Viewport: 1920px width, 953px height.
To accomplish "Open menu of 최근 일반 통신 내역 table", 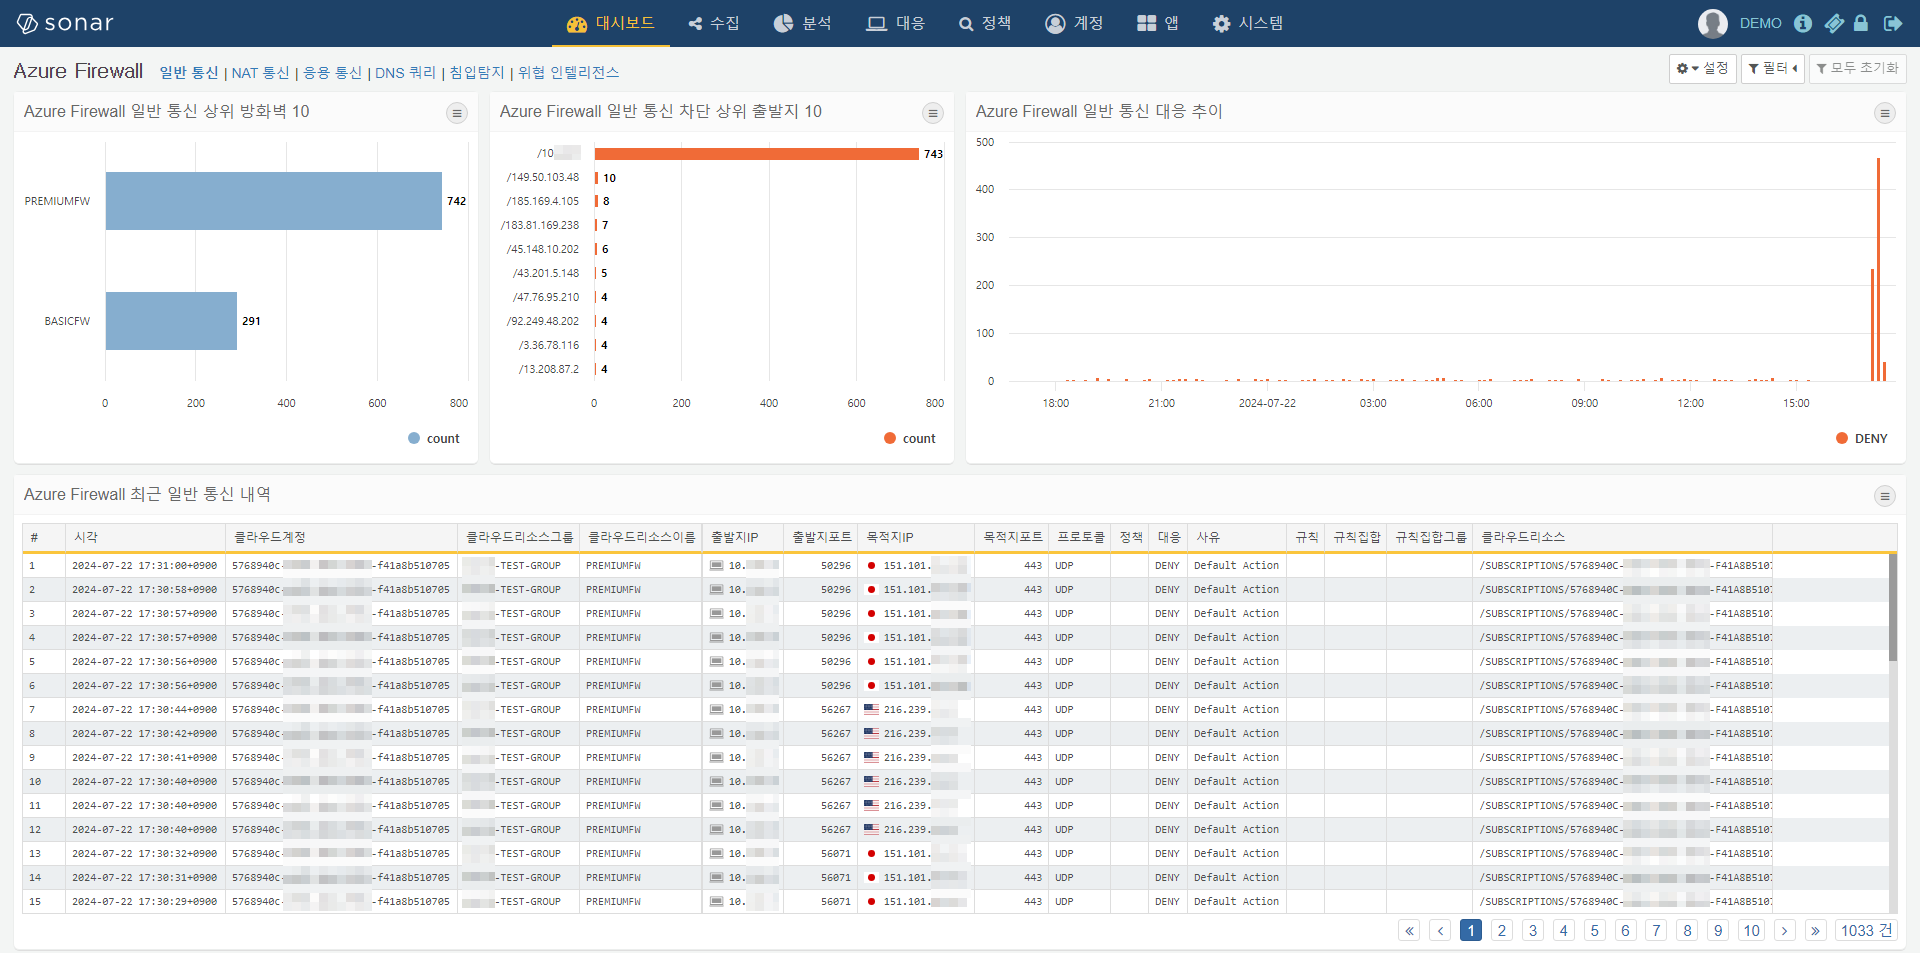I will (x=1885, y=496).
